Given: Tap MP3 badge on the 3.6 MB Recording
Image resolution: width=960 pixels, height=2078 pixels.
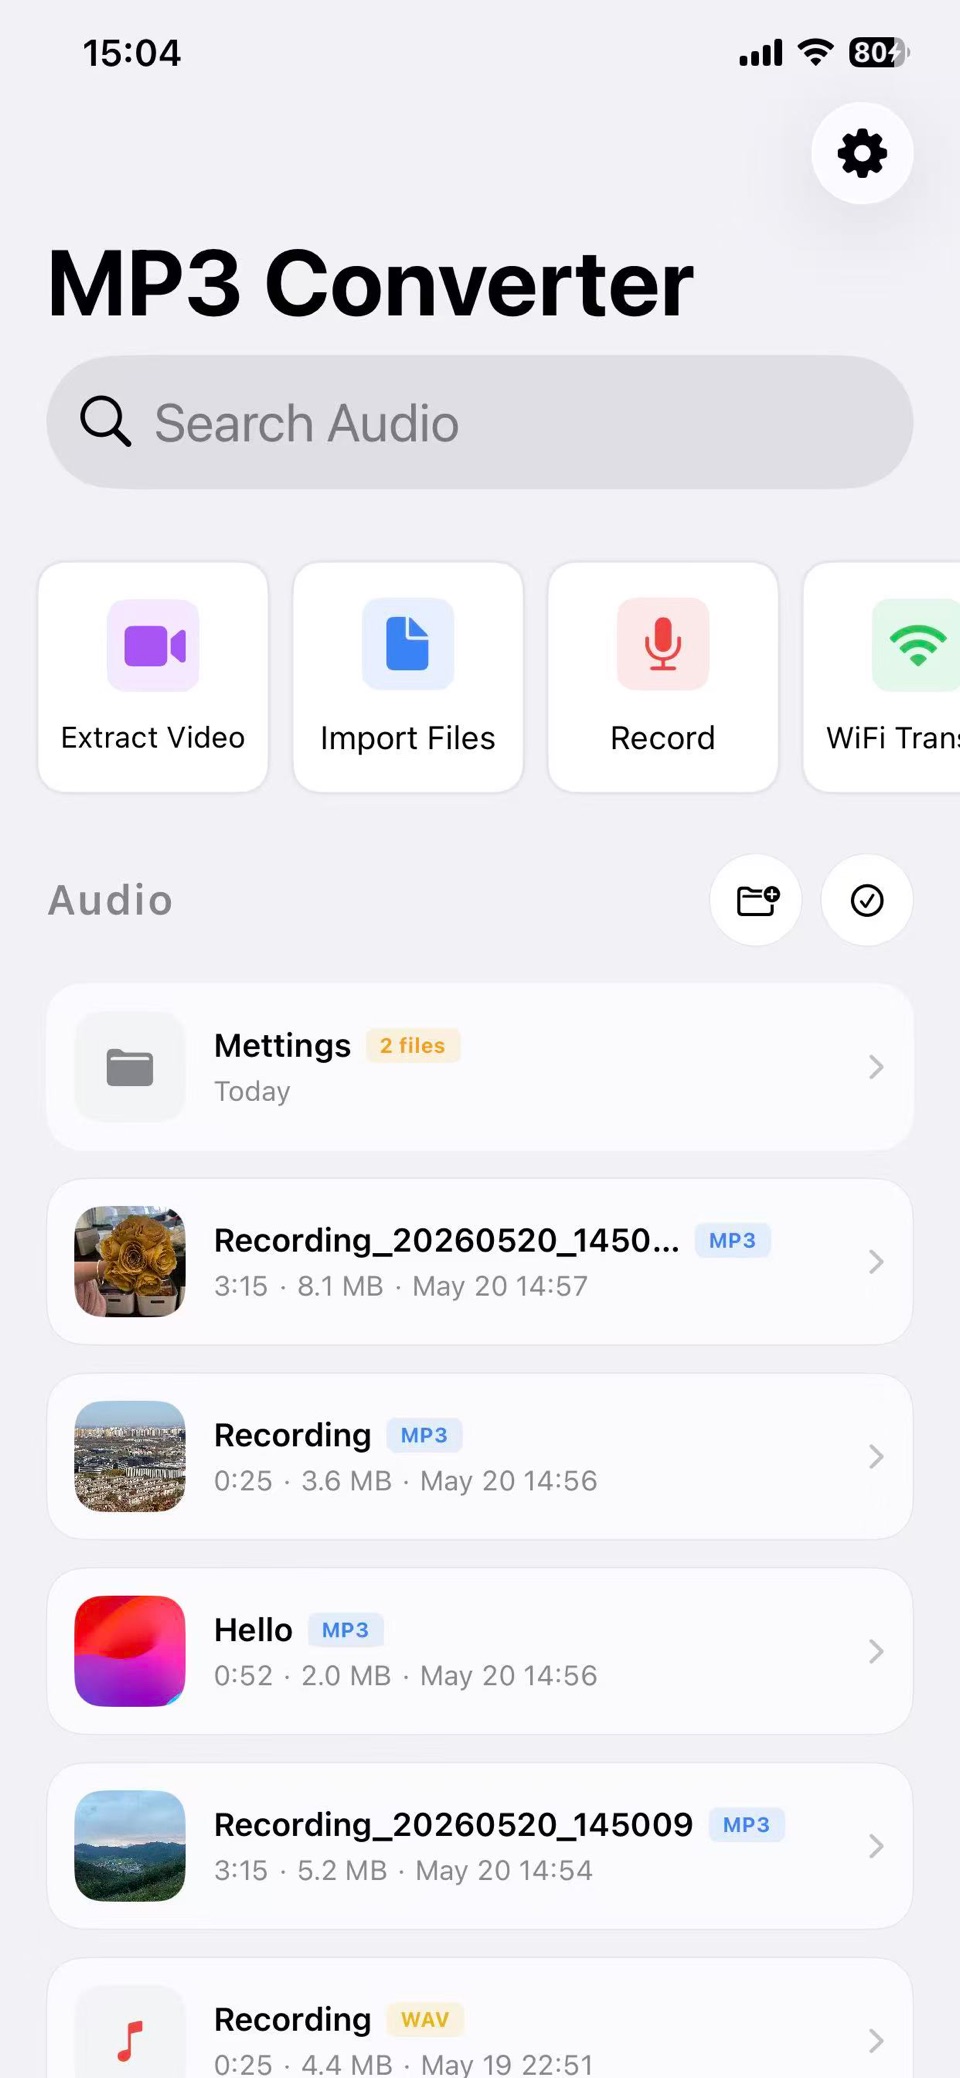Looking at the screenshot, I should click(424, 1435).
